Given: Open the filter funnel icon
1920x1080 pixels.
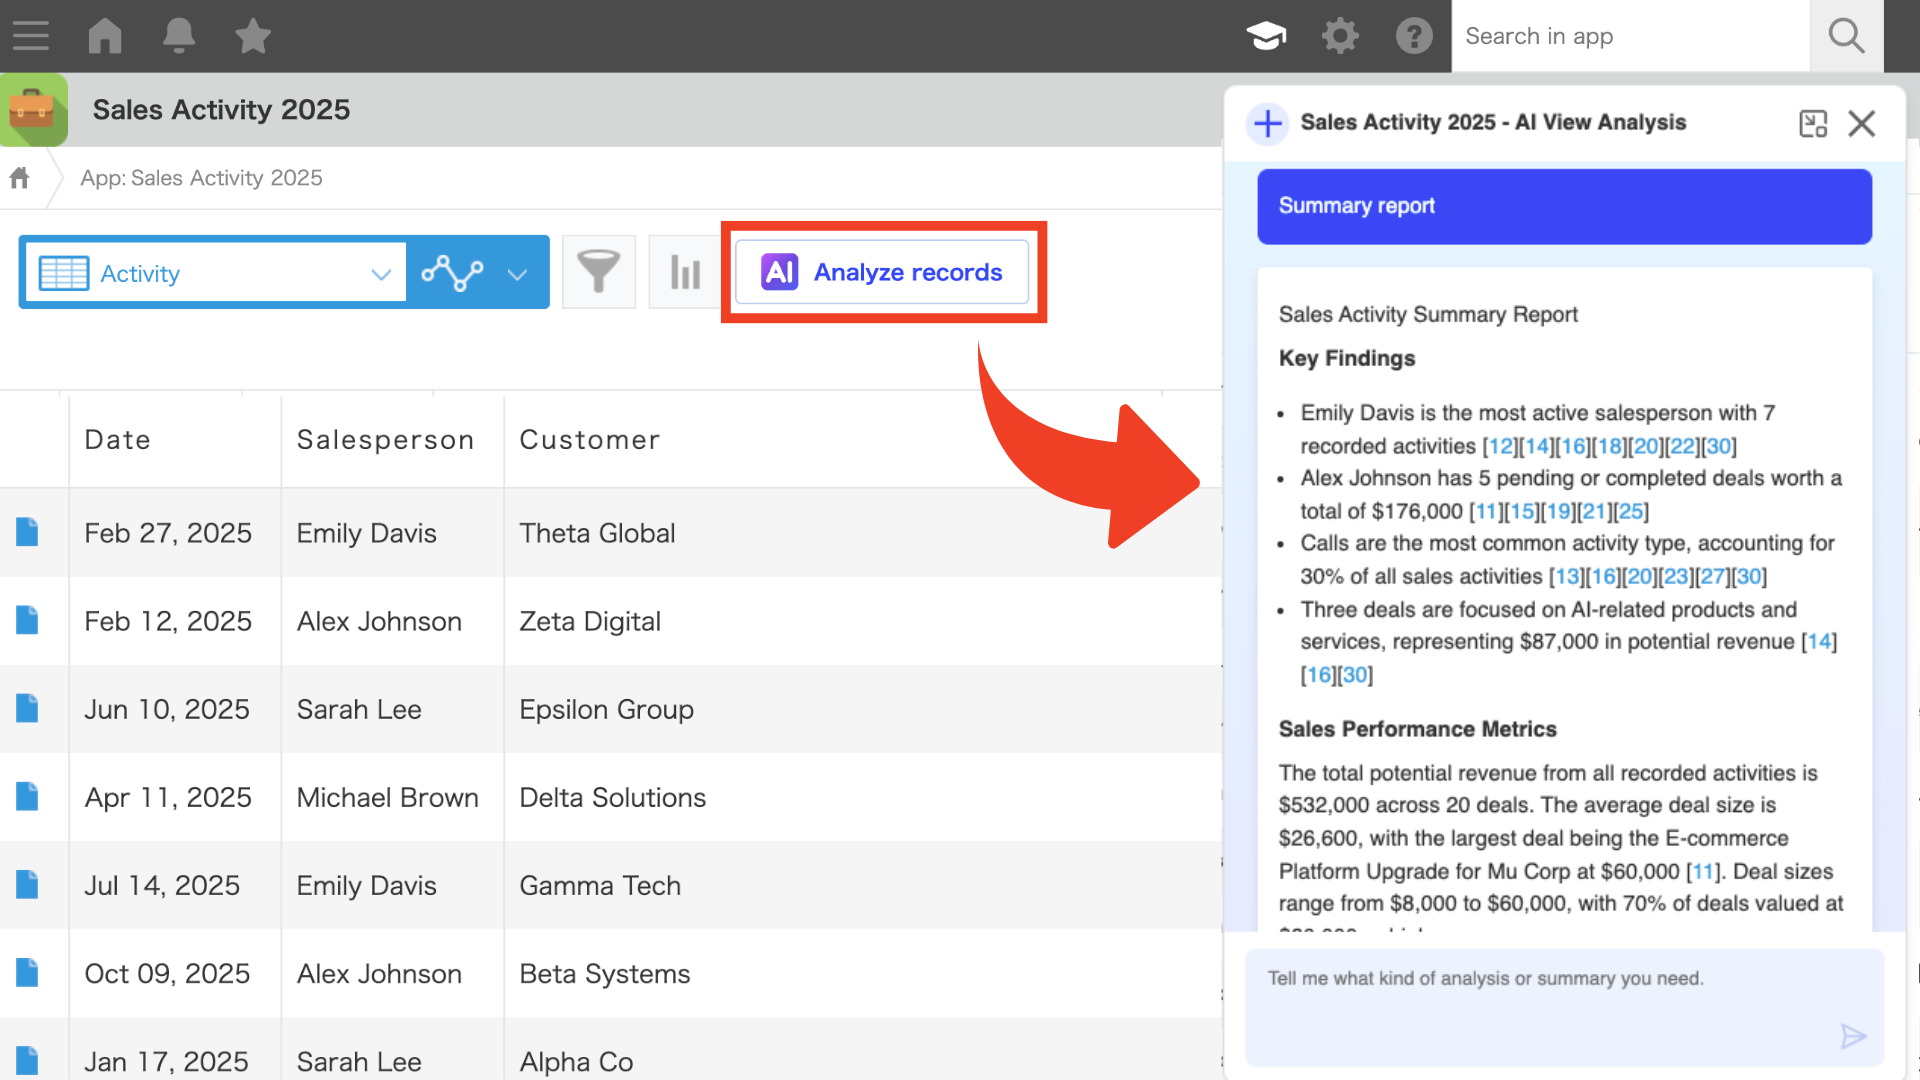Looking at the screenshot, I should point(599,272).
